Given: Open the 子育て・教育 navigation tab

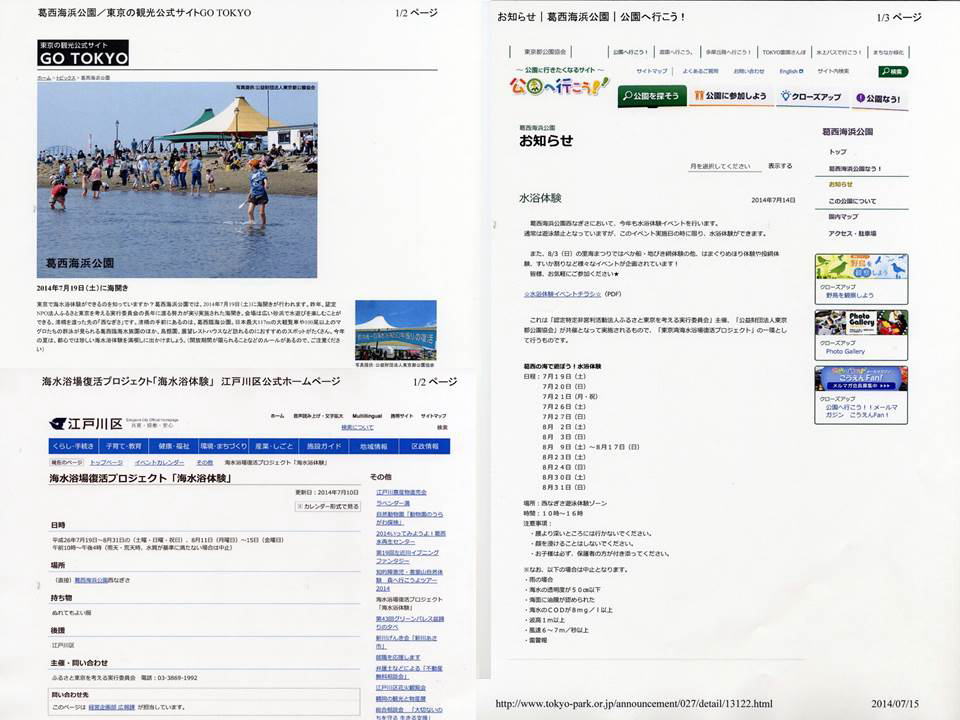Looking at the screenshot, I should coord(123,446).
